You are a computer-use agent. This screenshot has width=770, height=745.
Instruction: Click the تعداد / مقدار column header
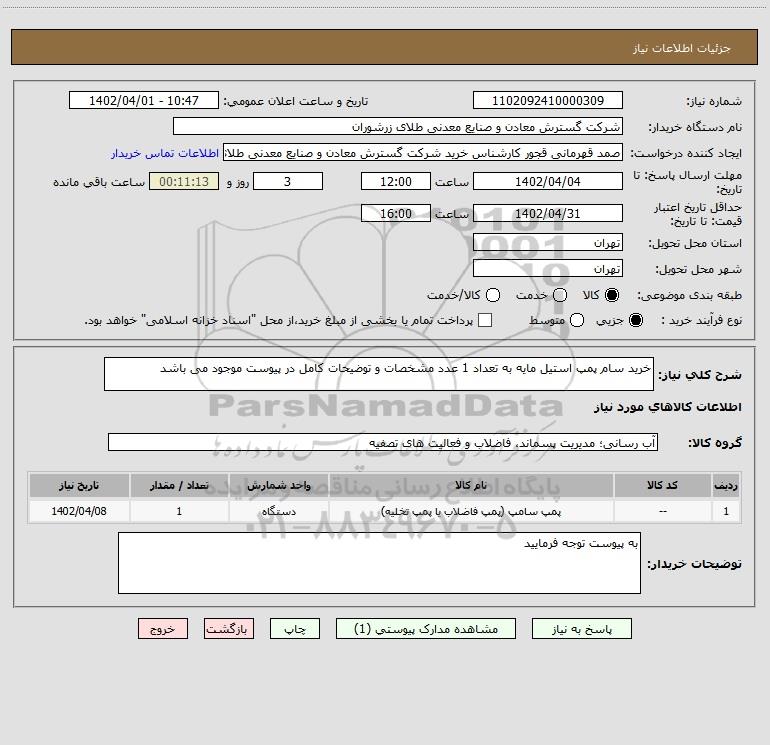click(x=179, y=485)
